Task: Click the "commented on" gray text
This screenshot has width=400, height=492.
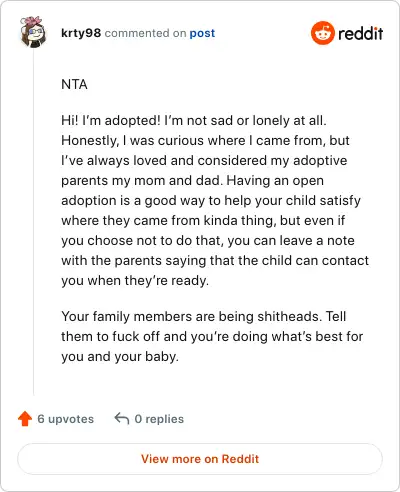Action: pyautogui.click(x=145, y=33)
